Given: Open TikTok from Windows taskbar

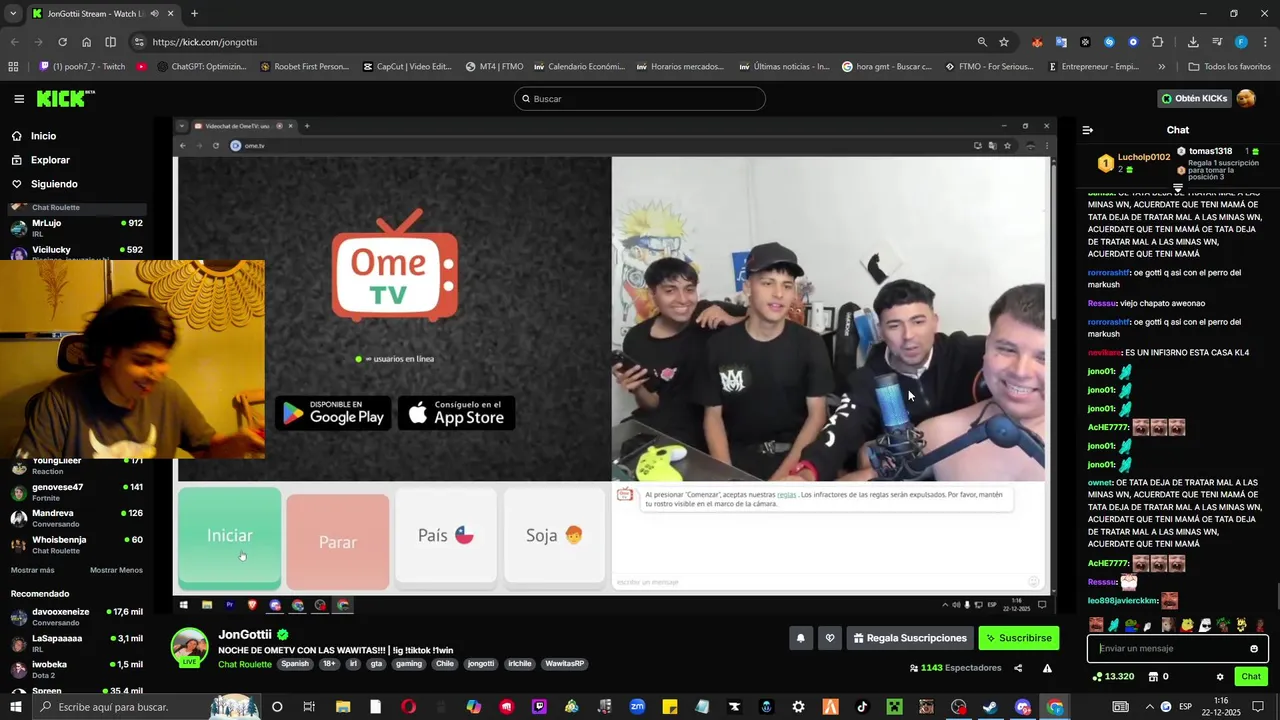Looking at the screenshot, I should click(x=862, y=707).
